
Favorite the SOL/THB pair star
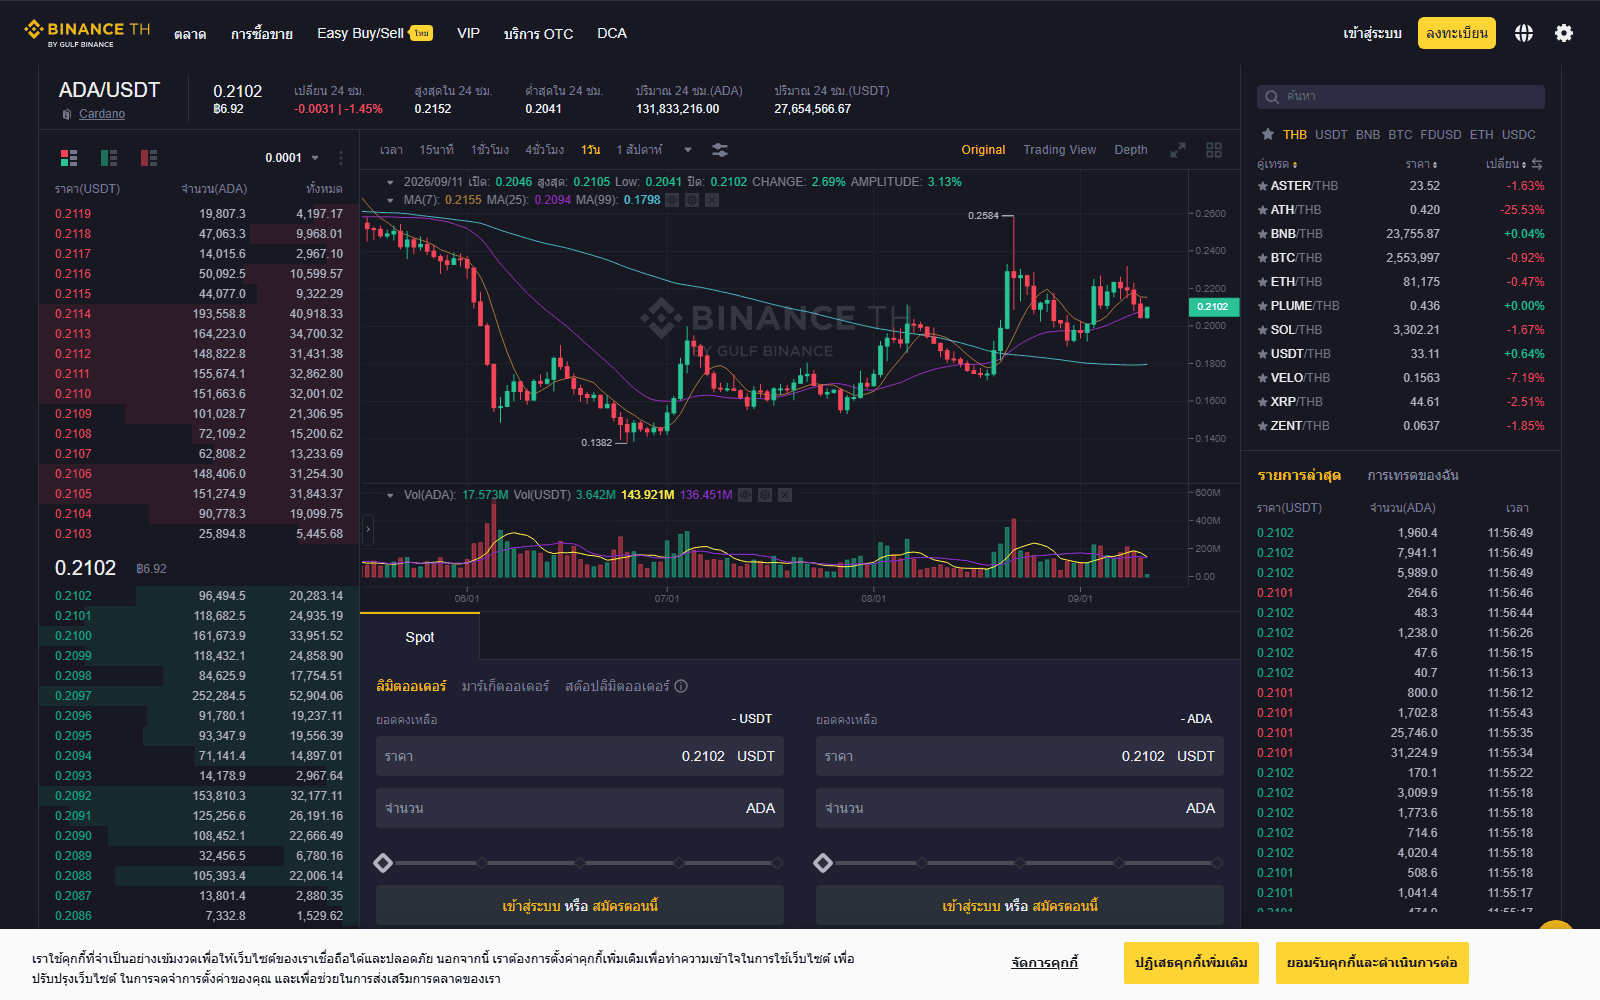pyautogui.click(x=1262, y=330)
